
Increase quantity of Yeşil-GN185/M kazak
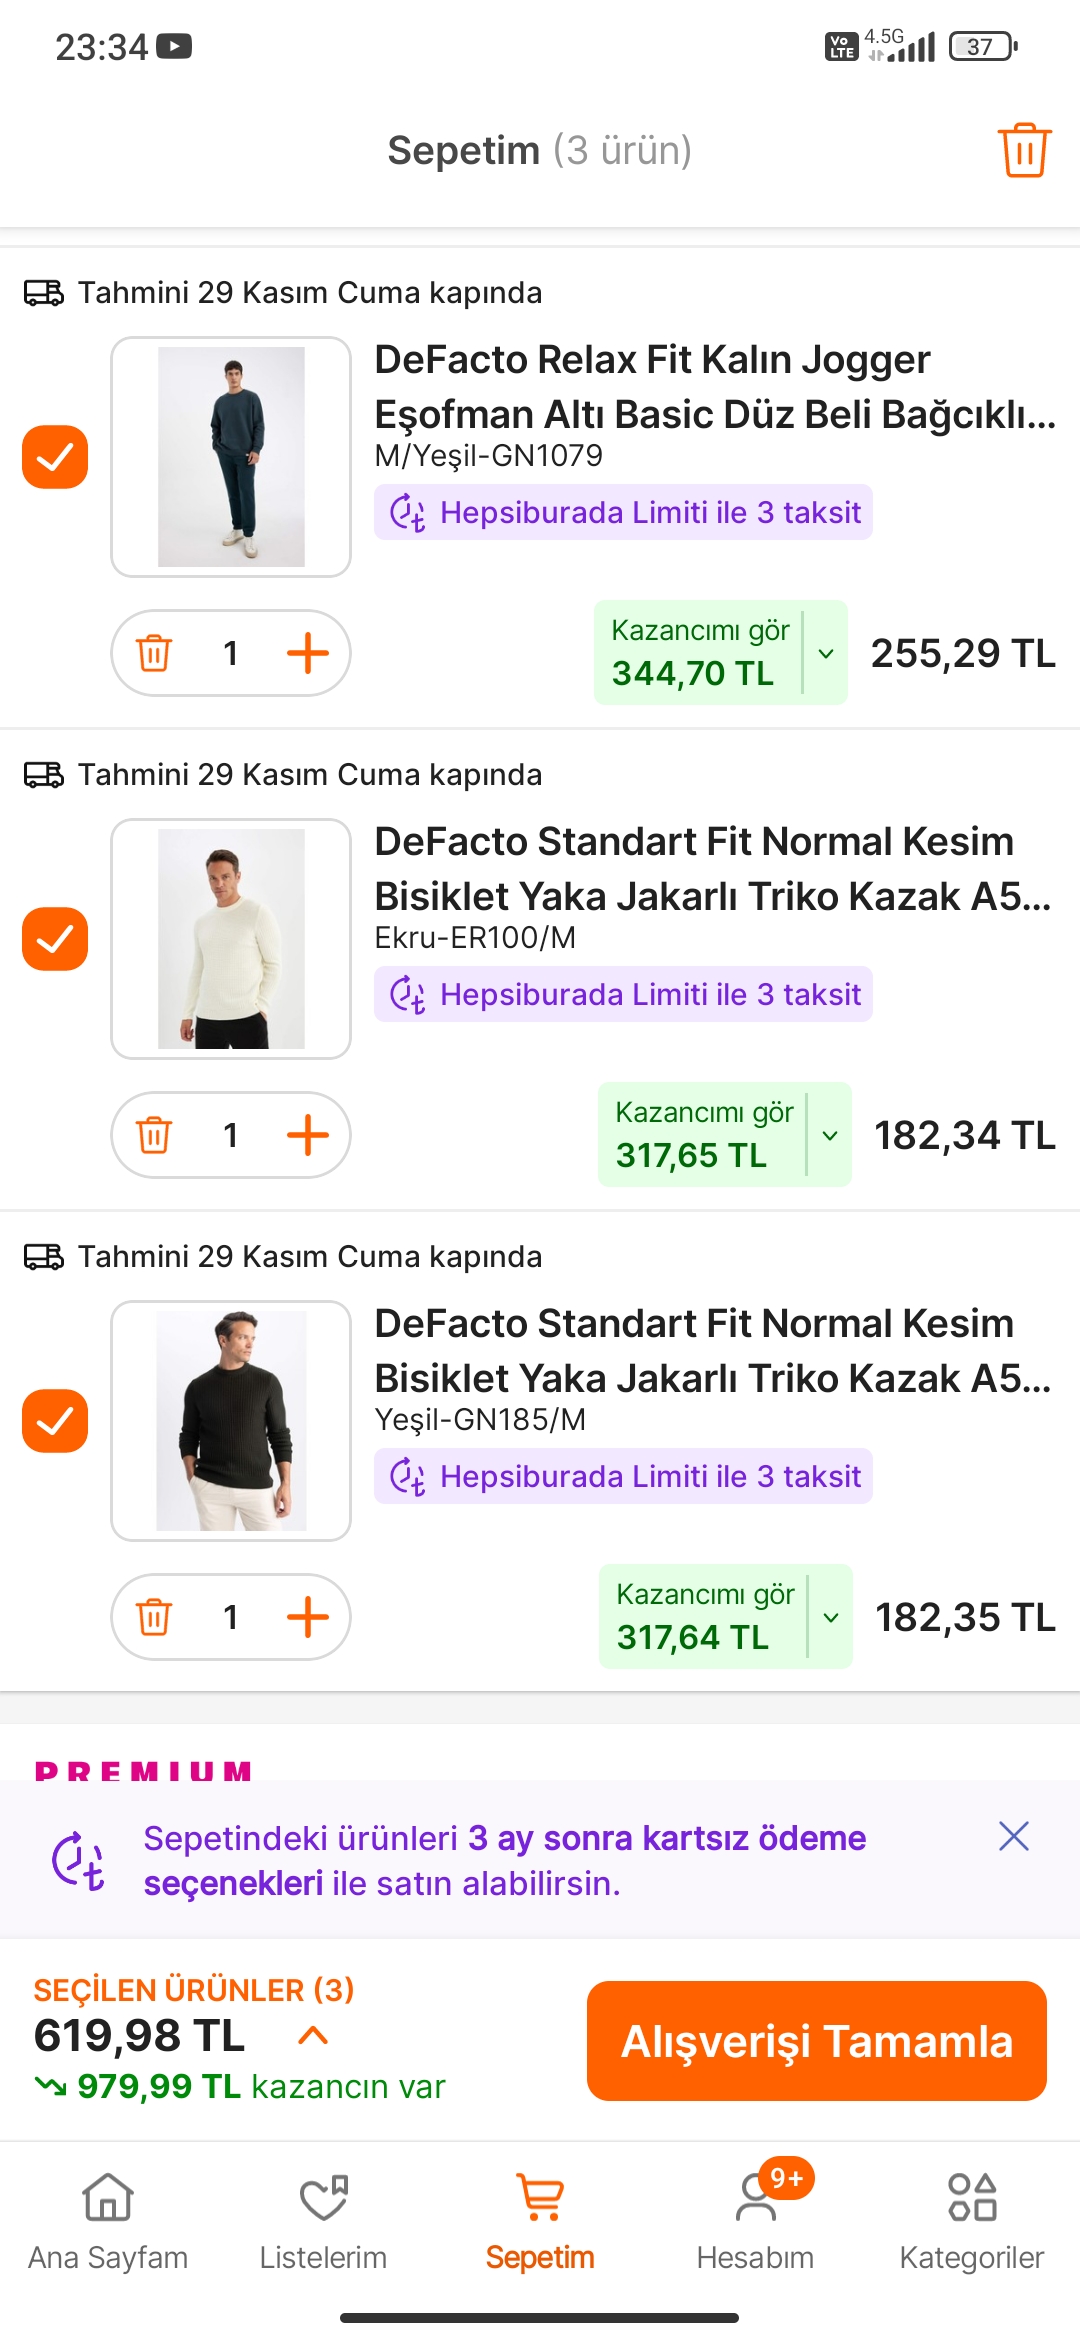[x=307, y=1617]
